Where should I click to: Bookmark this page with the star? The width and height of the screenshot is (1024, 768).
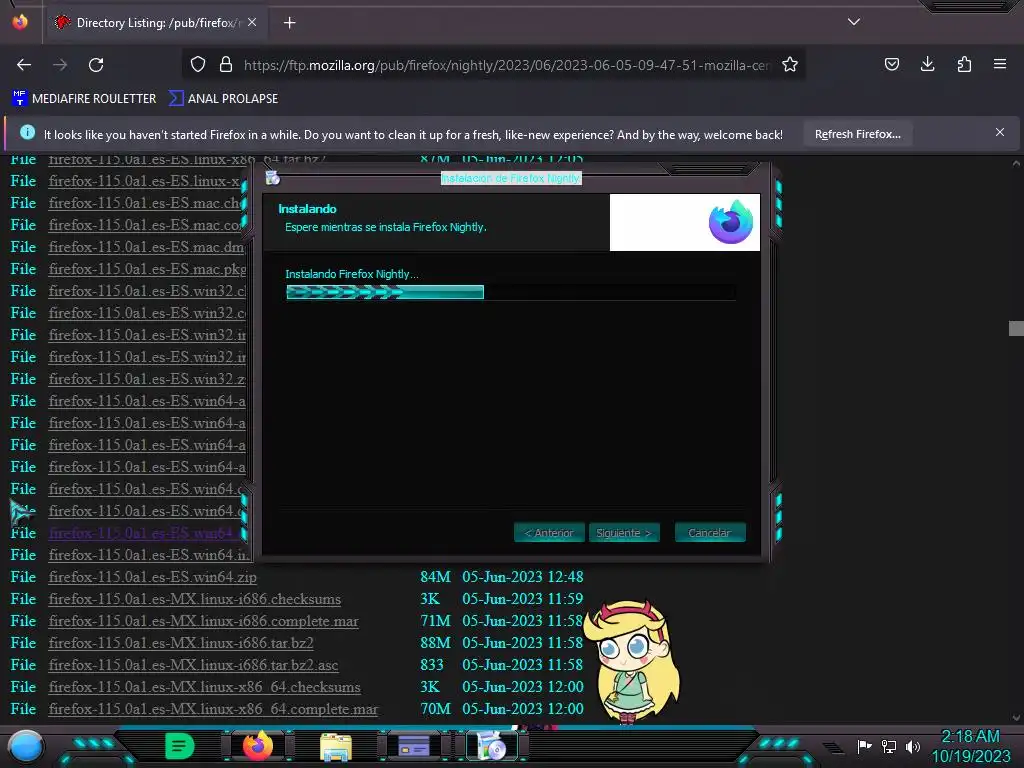[790, 64]
